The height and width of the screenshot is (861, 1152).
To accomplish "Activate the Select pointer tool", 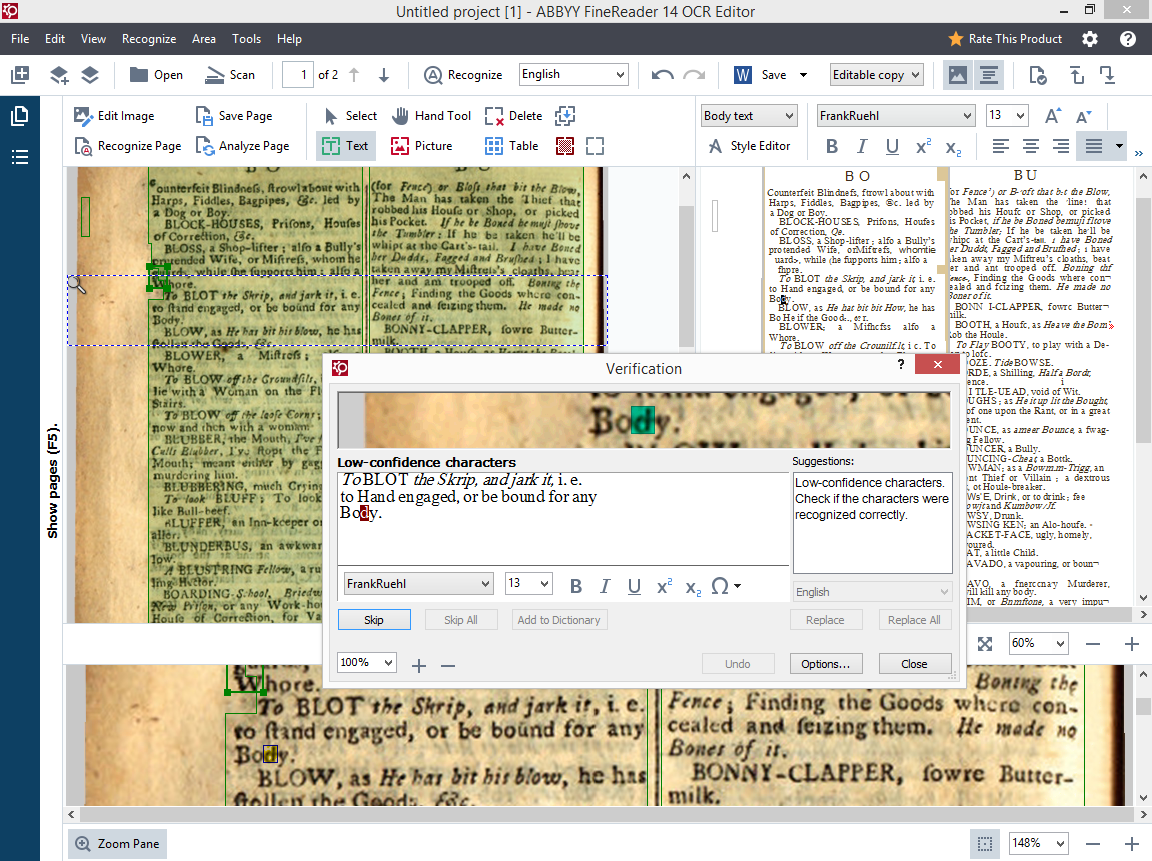I will [350, 115].
